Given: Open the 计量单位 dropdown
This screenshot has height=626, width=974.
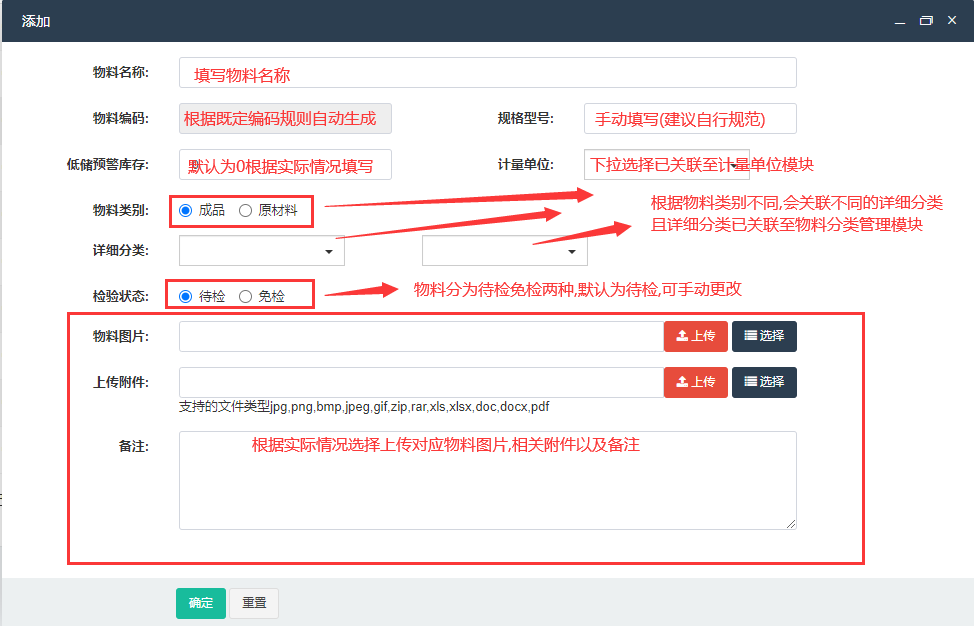Looking at the screenshot, I should tap(667, 165).
